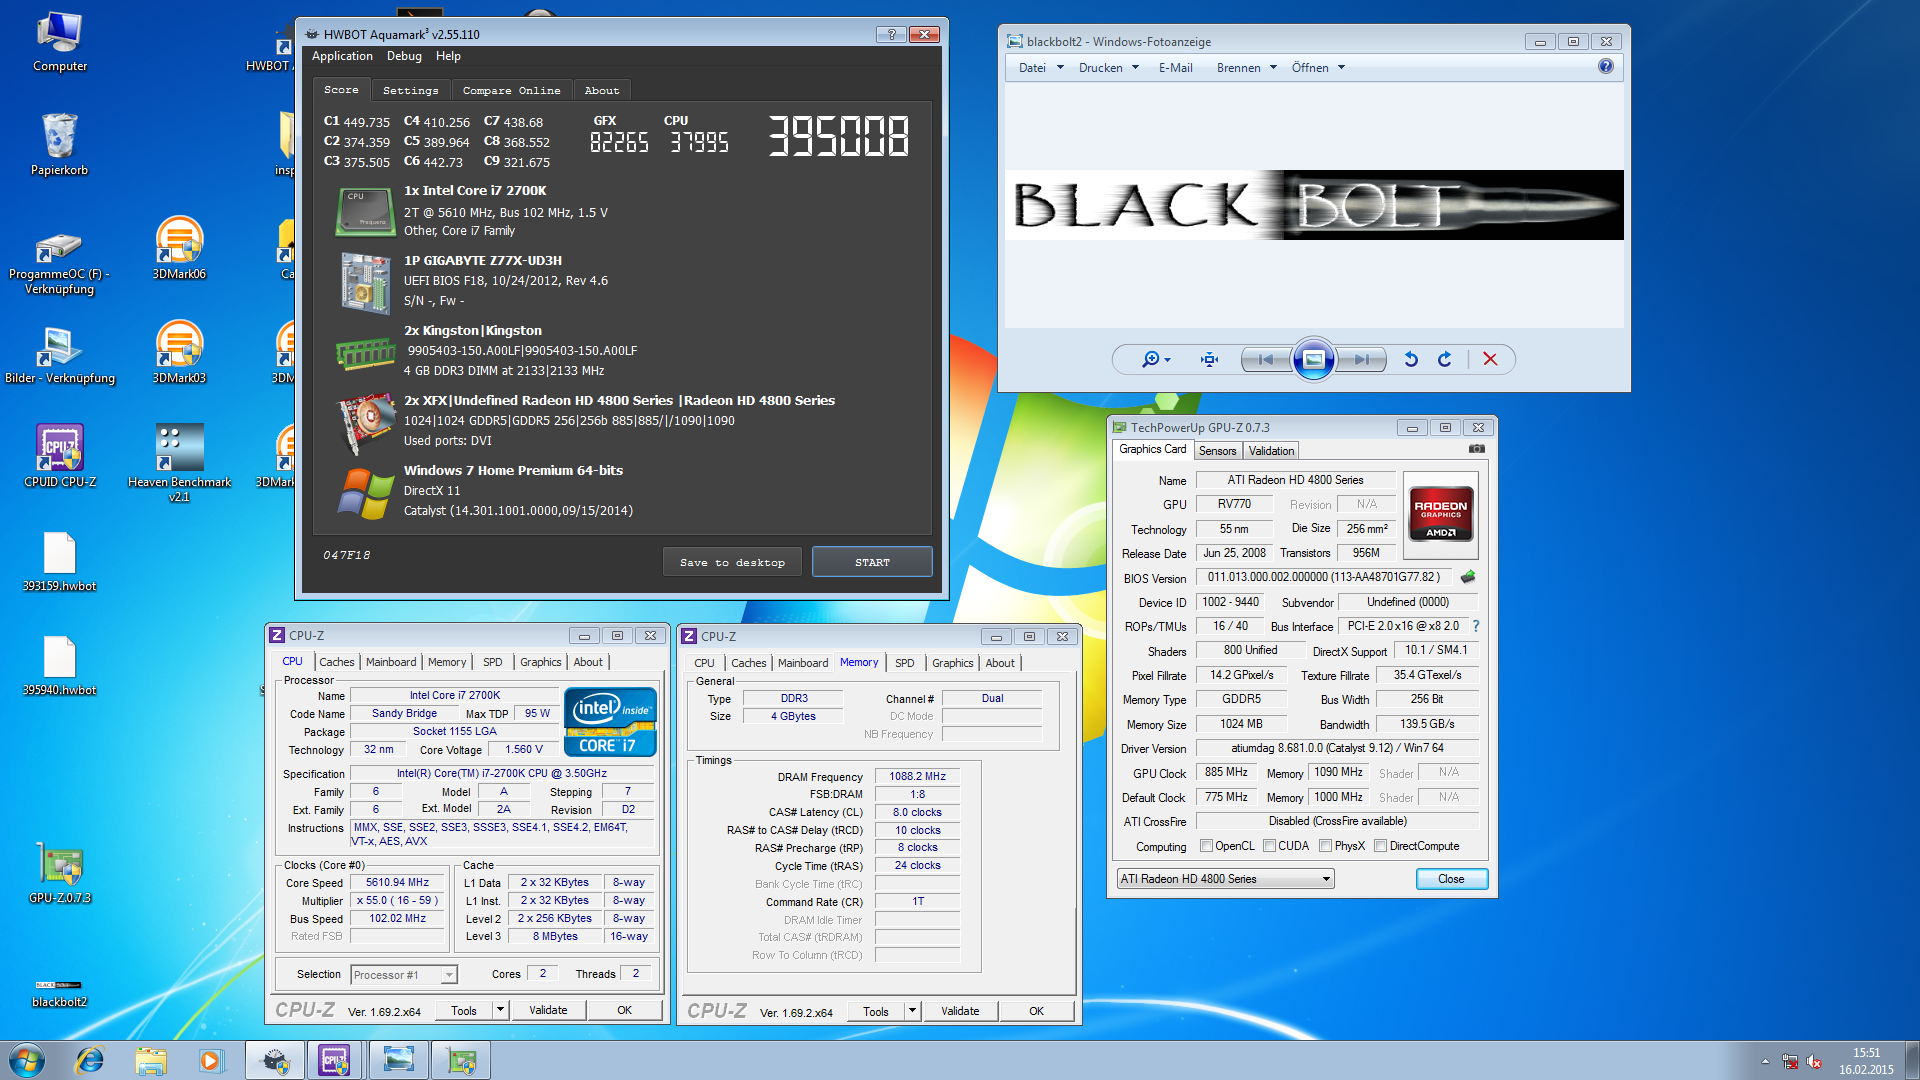Click OK in right CPU-Z window
The height and width of the screenshot is (1080, 1920).
coord(1037,1011)
